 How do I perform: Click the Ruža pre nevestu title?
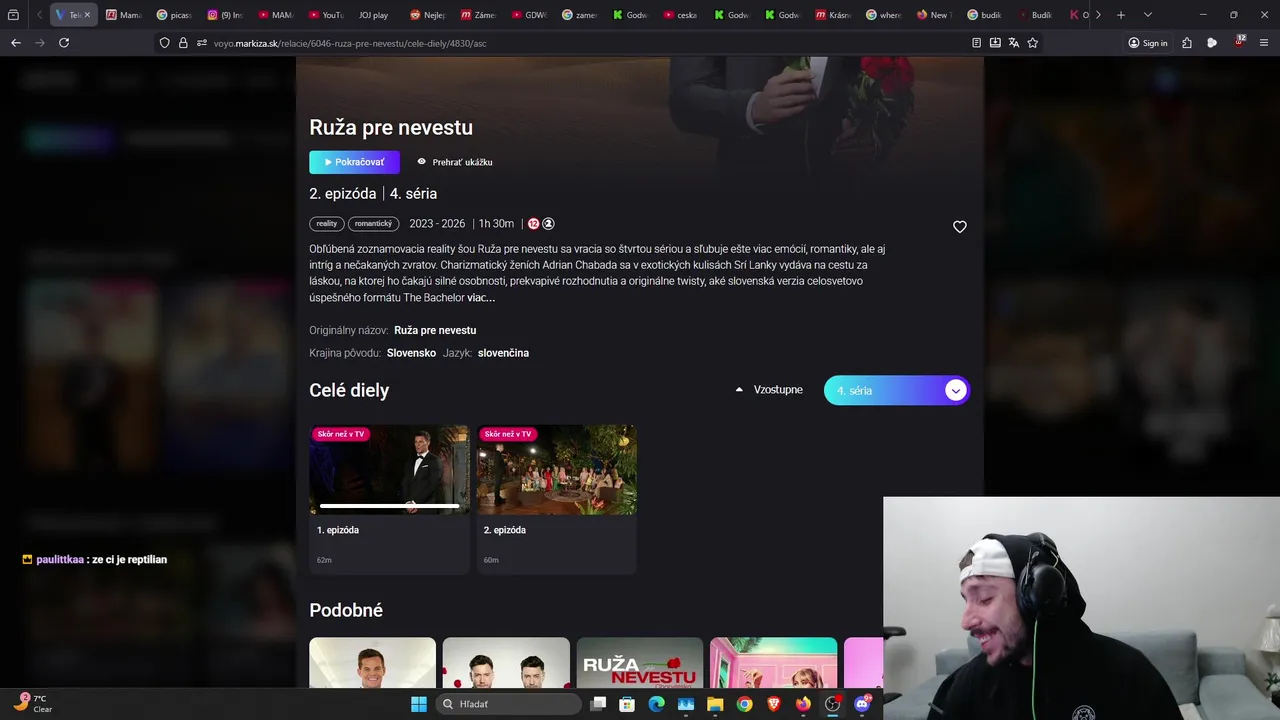tap(391, 127)
